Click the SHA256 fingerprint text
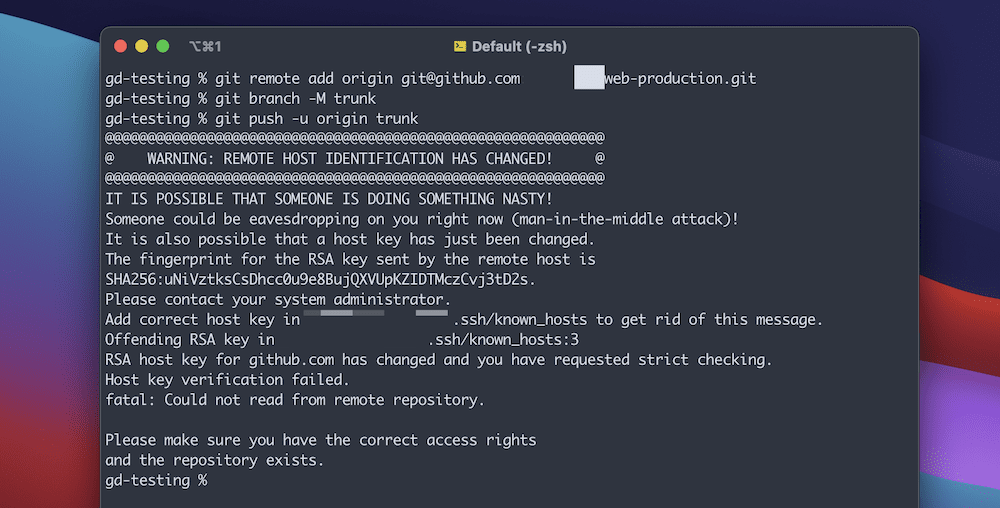The height and width of the screenshot is (508, 1000). [x=320, y=278]
